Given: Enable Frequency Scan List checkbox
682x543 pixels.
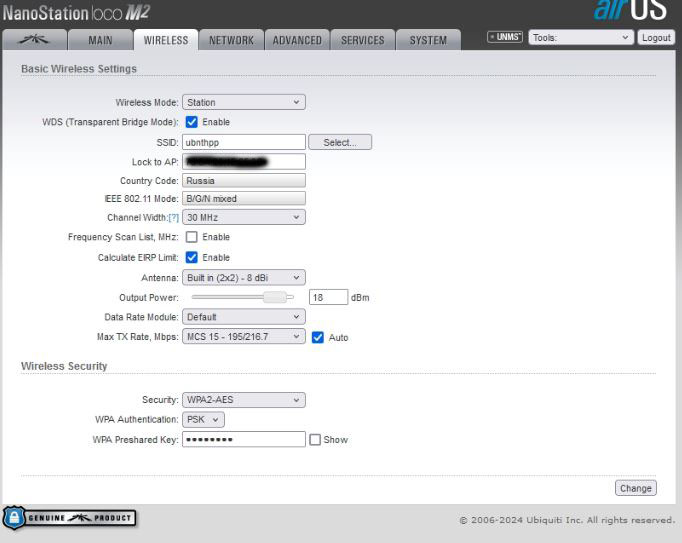Looking at the screenshot, I should click(x=192, y=237).
